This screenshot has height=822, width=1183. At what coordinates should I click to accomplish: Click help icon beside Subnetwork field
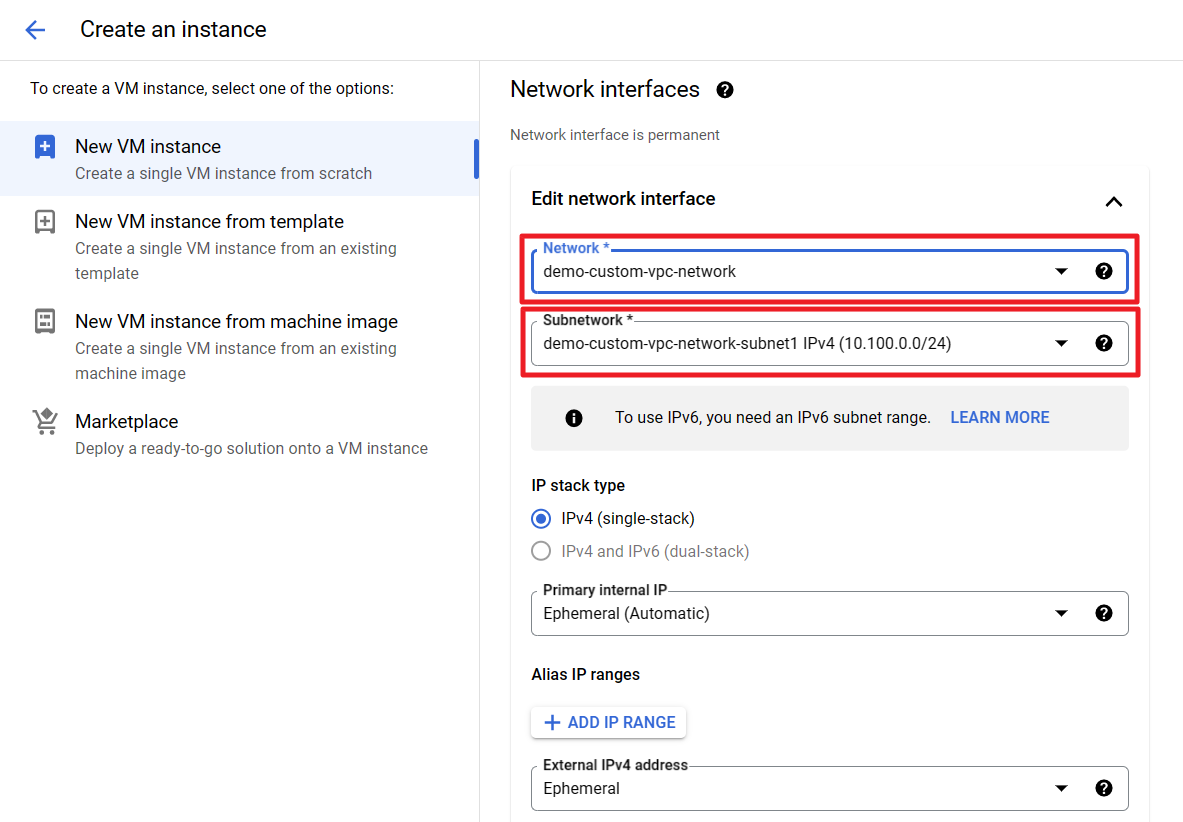click(x=1104, y=343)
